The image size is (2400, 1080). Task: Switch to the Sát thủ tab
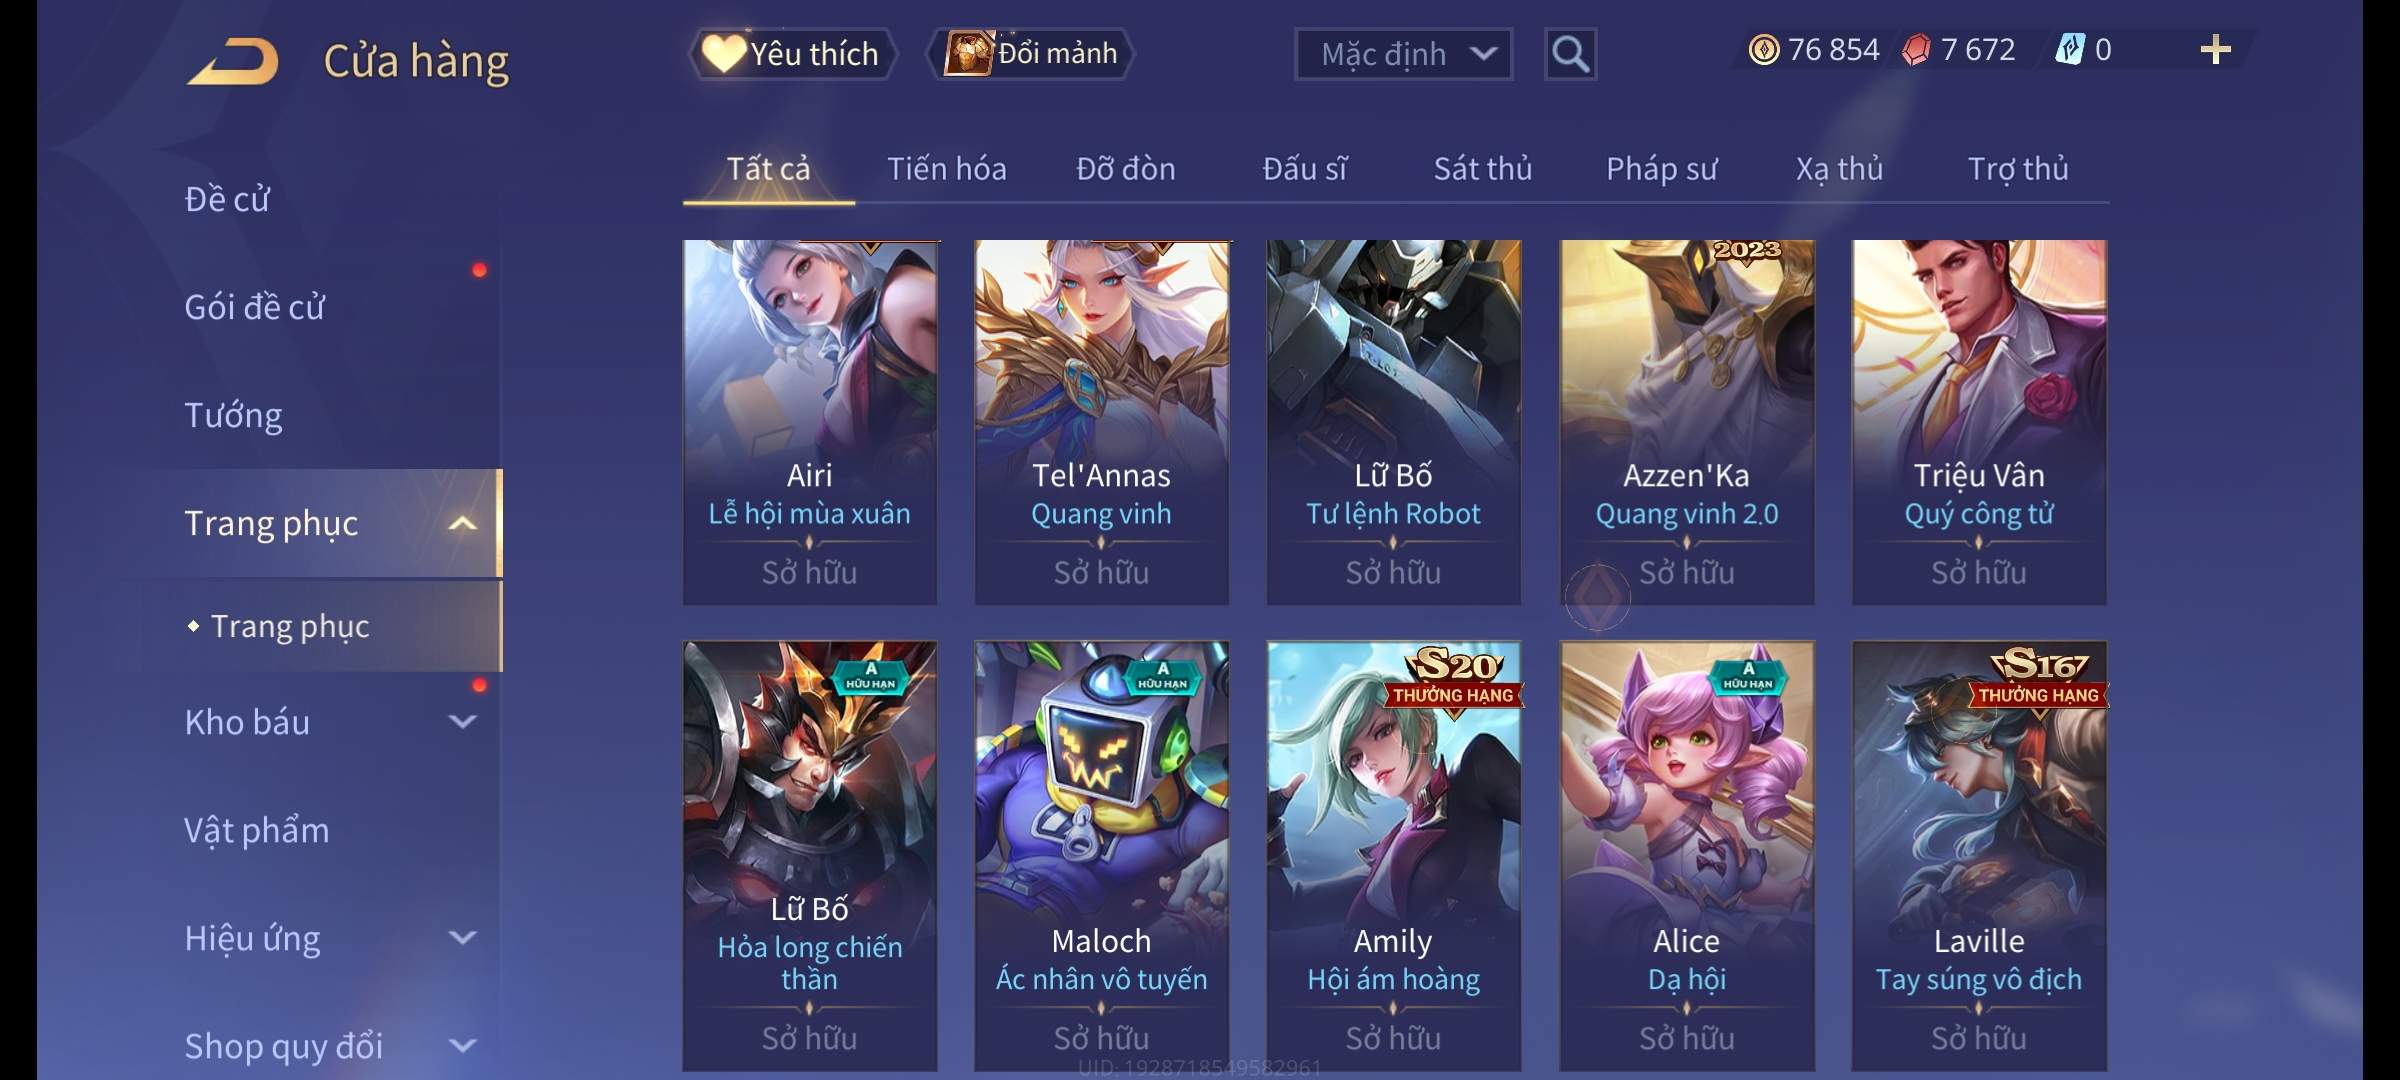pyautogui.click(x=1482, y=169)
